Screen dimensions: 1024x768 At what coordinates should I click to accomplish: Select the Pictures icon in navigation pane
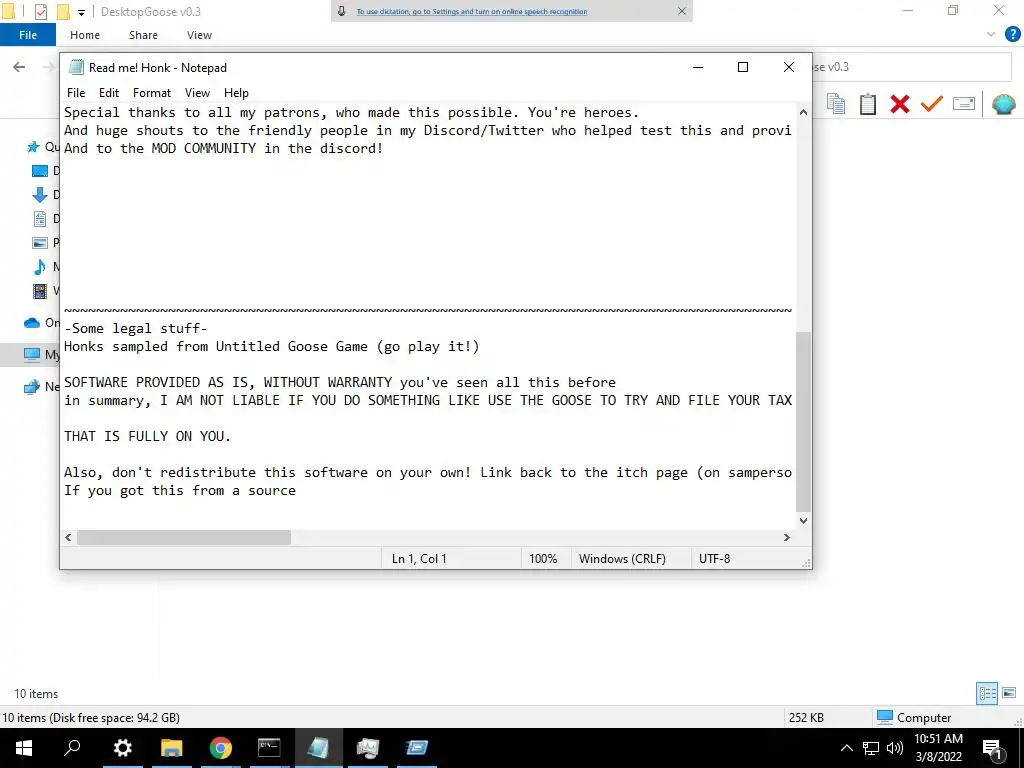pyautogui.click(x=40, y=243)
